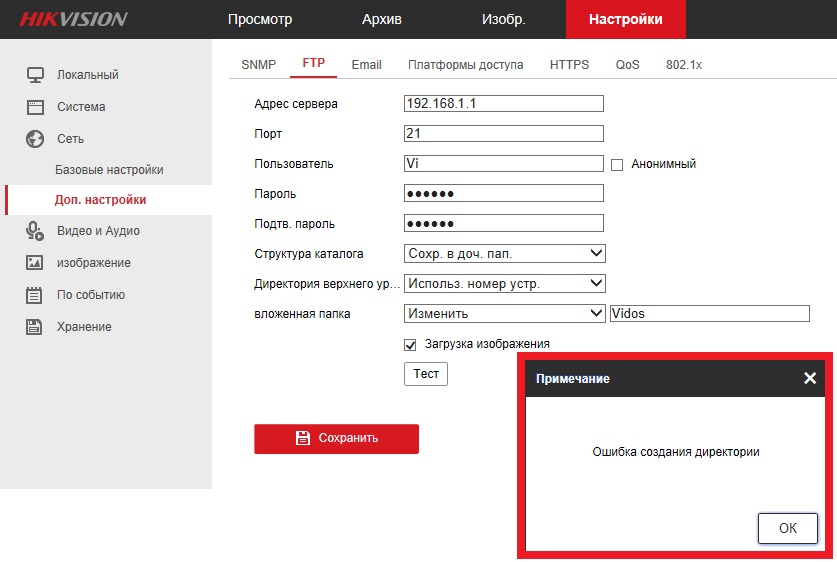Select Базовые настройки in the sidebar

click(109, 170)
